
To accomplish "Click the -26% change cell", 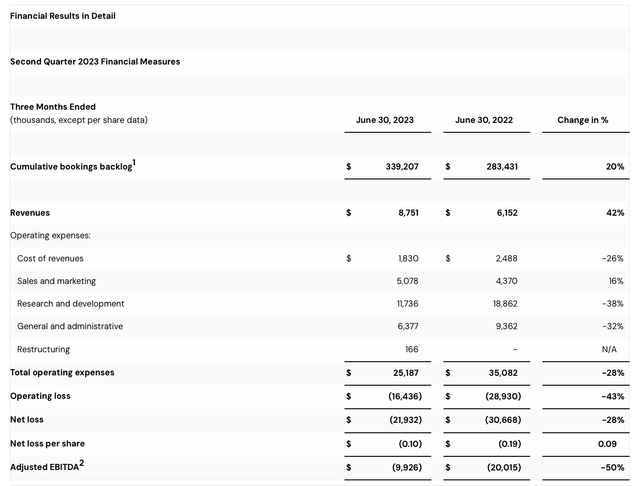I will 613,258.
